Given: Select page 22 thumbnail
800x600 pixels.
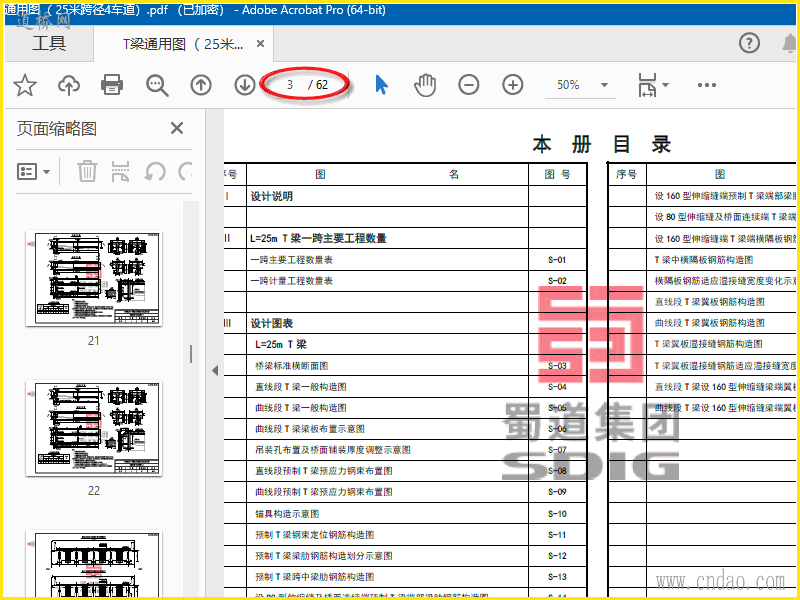Looking at the screenshot, I should 94,428.
